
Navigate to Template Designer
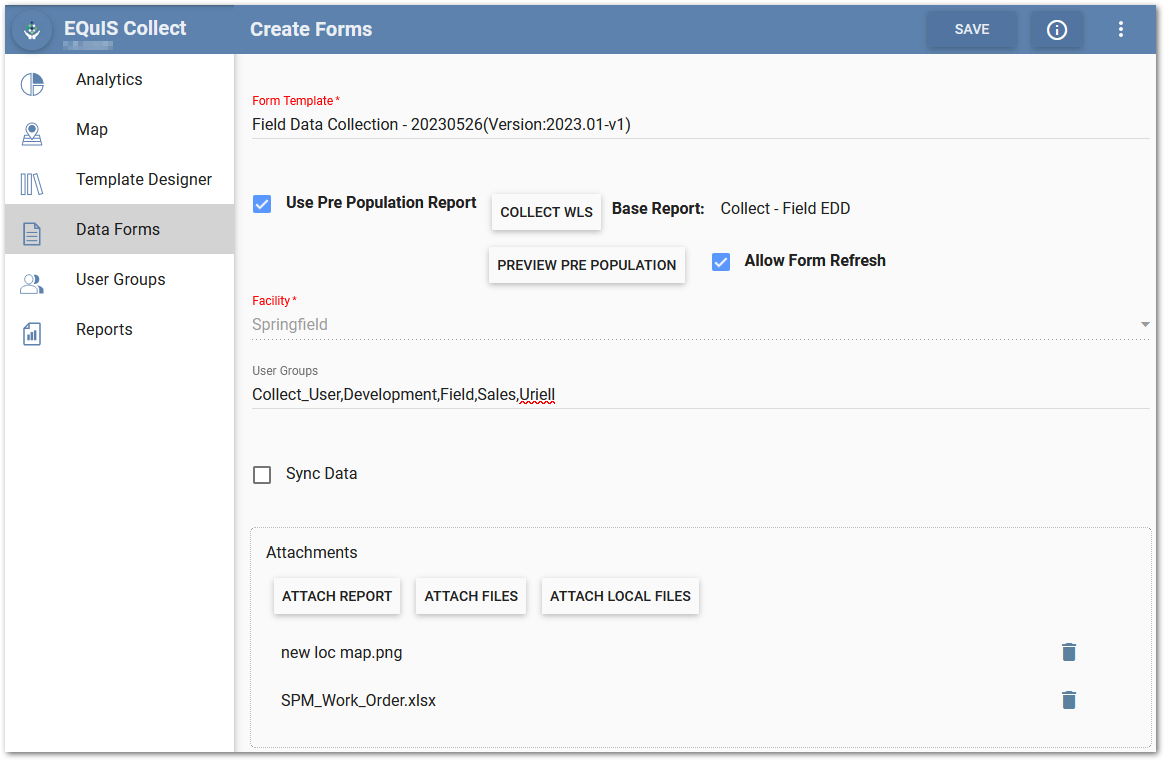(144, 179)
